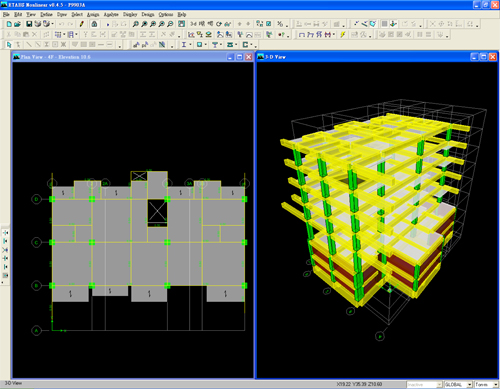The width and height of the screenshot is (500, 389).
Task: Click the pencil refresh icon
Action: click(82, 24)
